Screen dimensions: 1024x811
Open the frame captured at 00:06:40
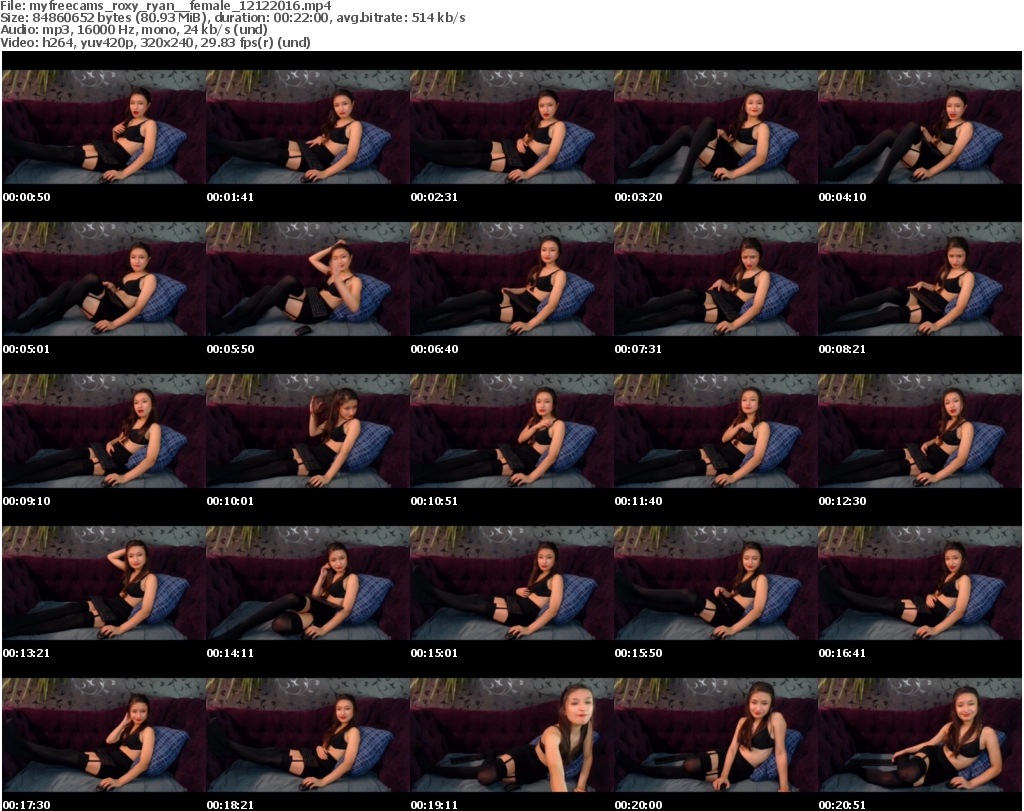coord(512,279)
